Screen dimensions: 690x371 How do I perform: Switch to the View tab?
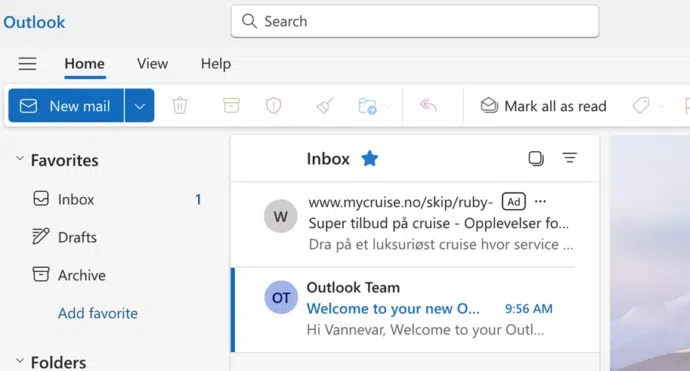[x=152, y=64]
